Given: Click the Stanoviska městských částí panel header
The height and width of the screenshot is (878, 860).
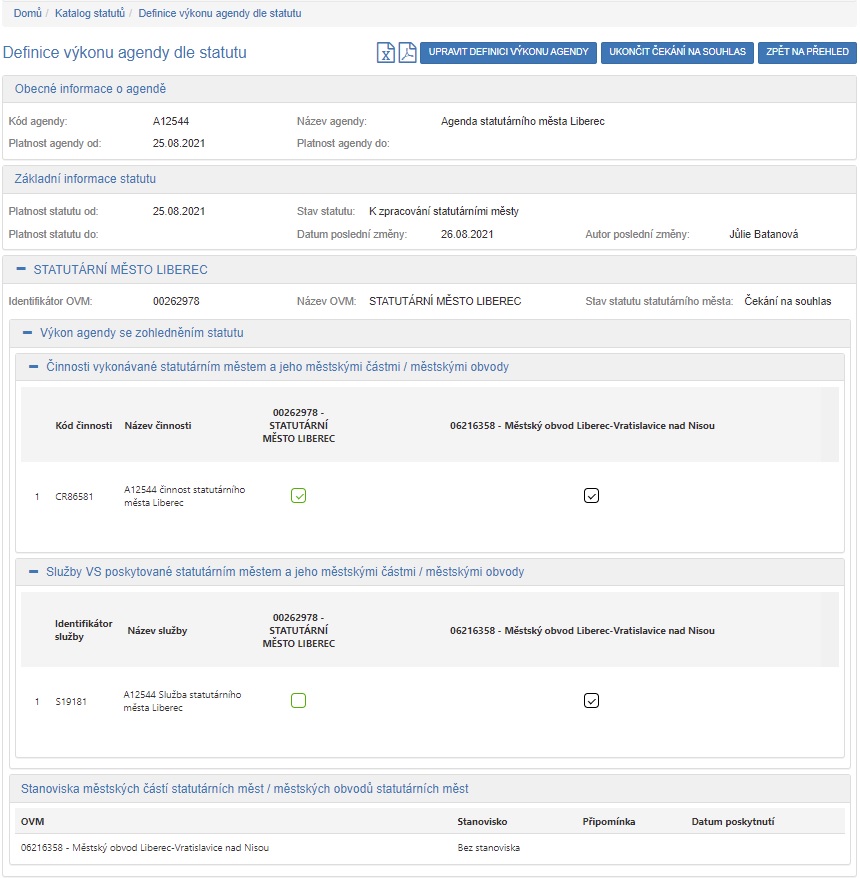Looking at the screenshot, I should point(244,789).
